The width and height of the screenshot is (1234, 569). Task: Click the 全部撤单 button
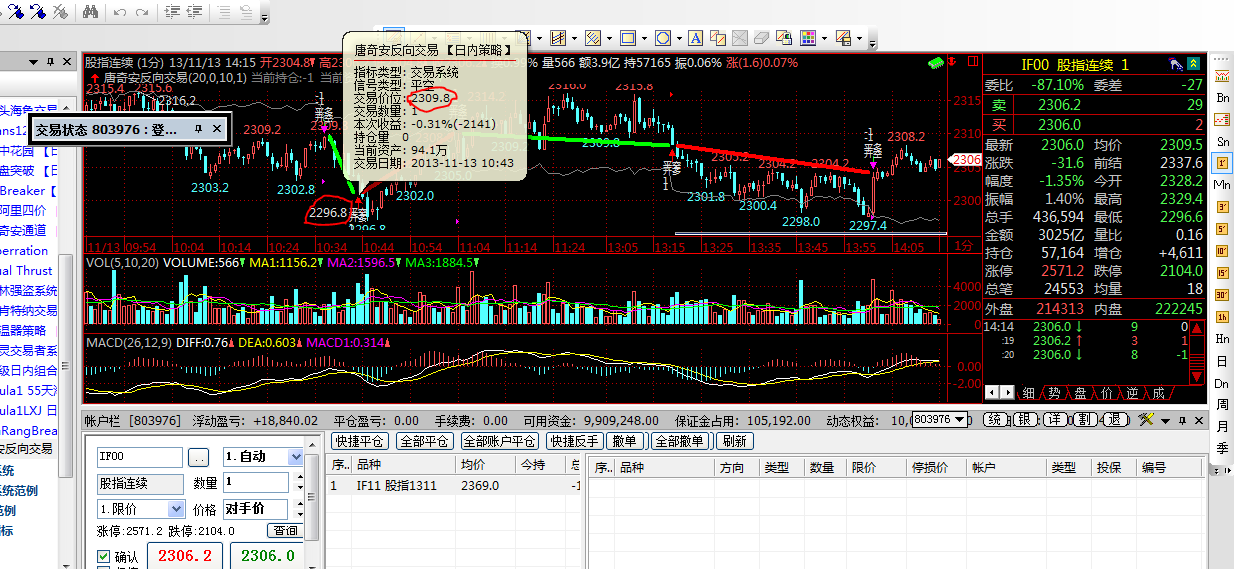[680, 441]
